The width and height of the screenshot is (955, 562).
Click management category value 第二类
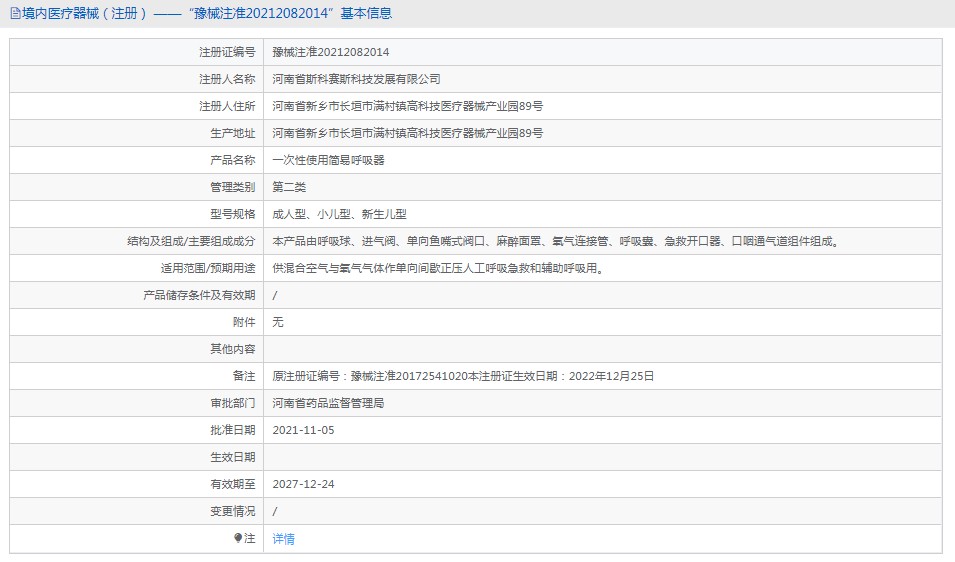289,187
